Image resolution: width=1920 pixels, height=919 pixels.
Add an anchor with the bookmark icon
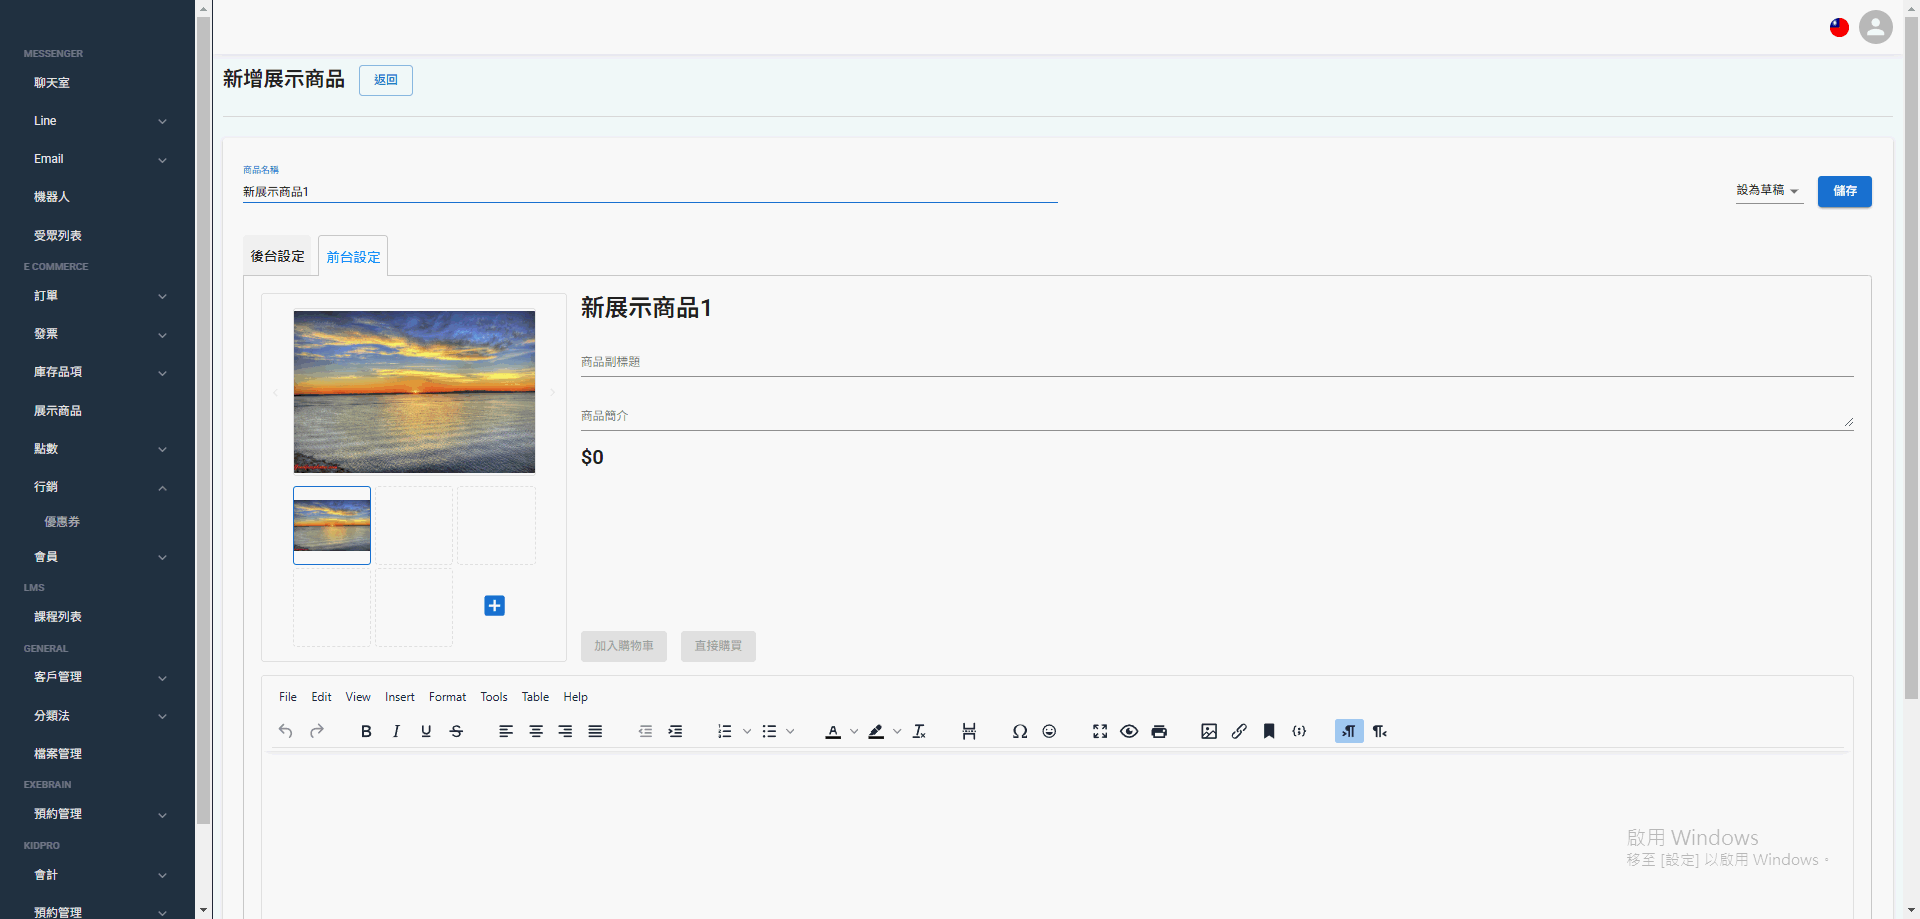point(1269,731)
